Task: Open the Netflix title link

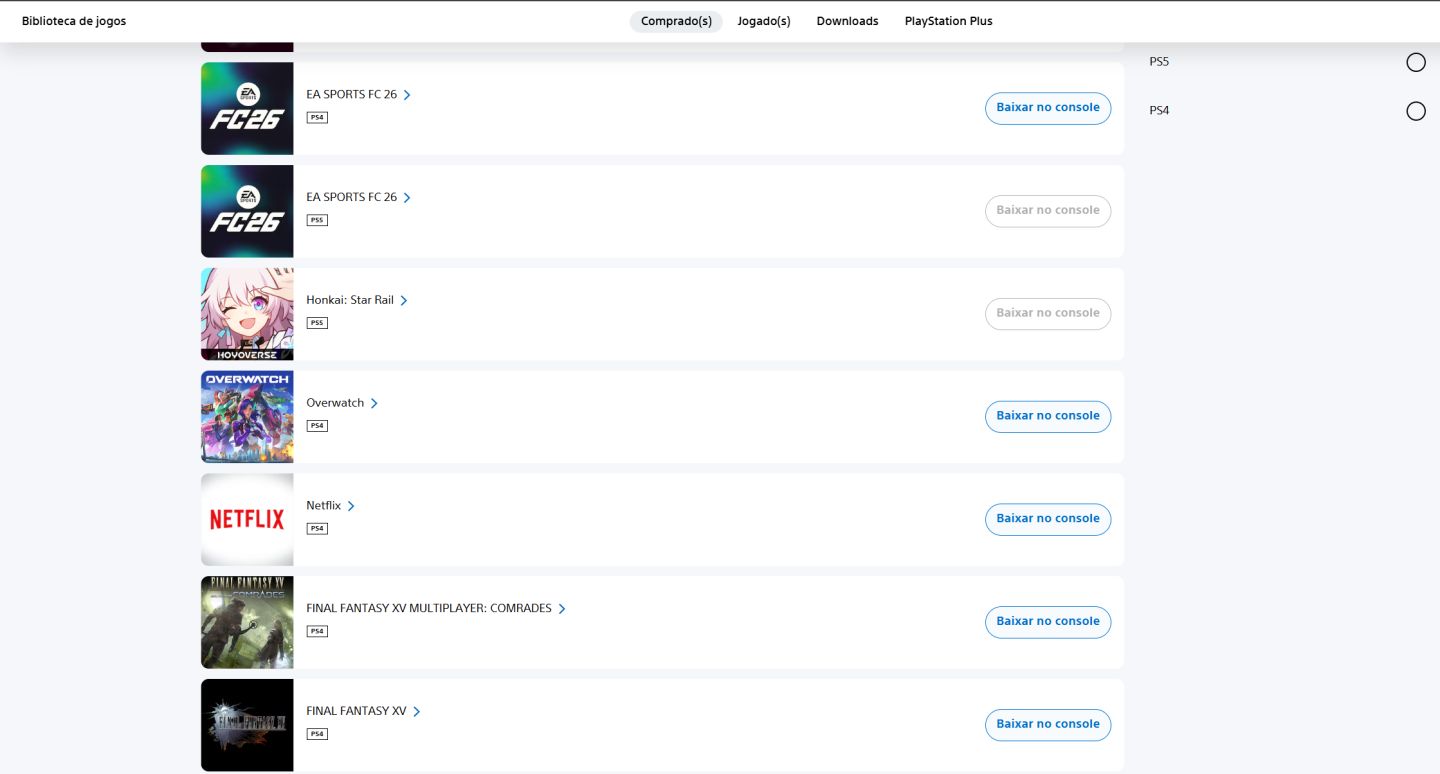Action: click(324, 506)
